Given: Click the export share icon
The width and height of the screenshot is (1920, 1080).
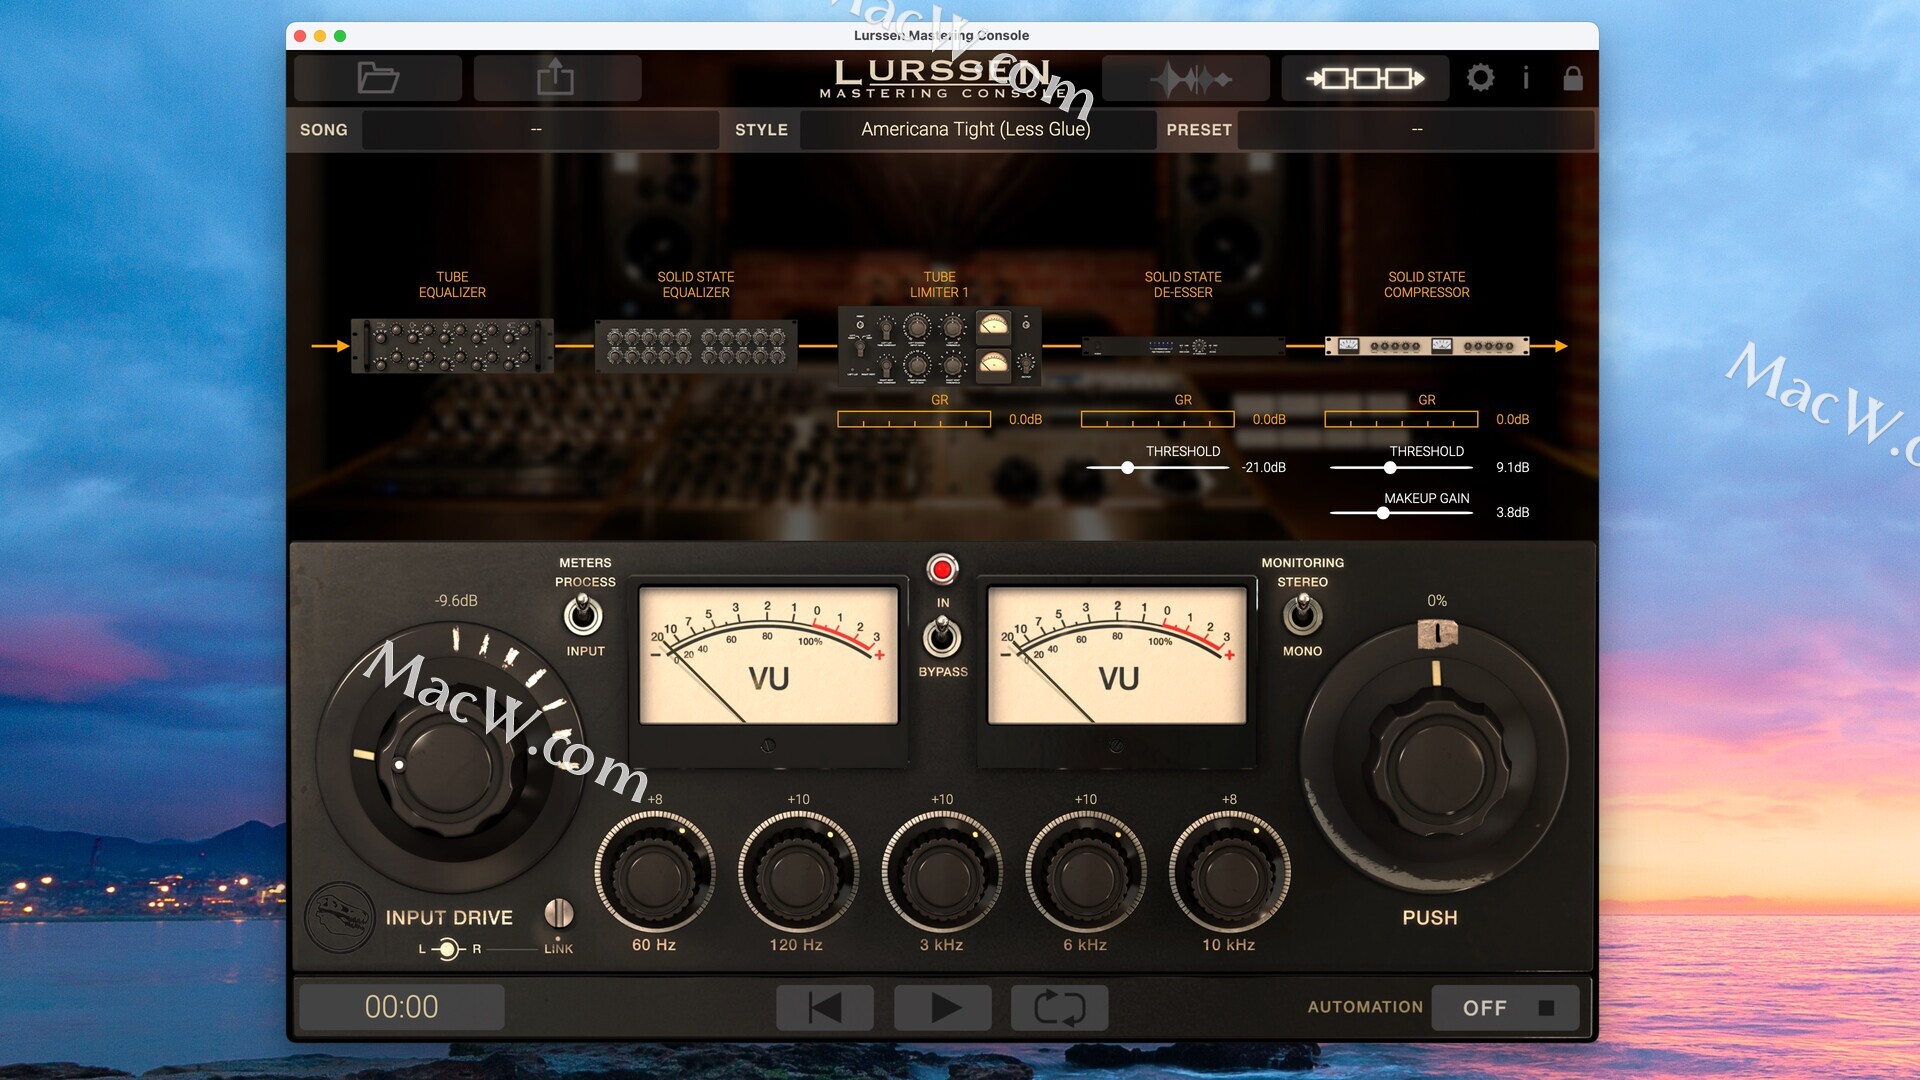Looking at the screenshot, I should tap(556, 78).
